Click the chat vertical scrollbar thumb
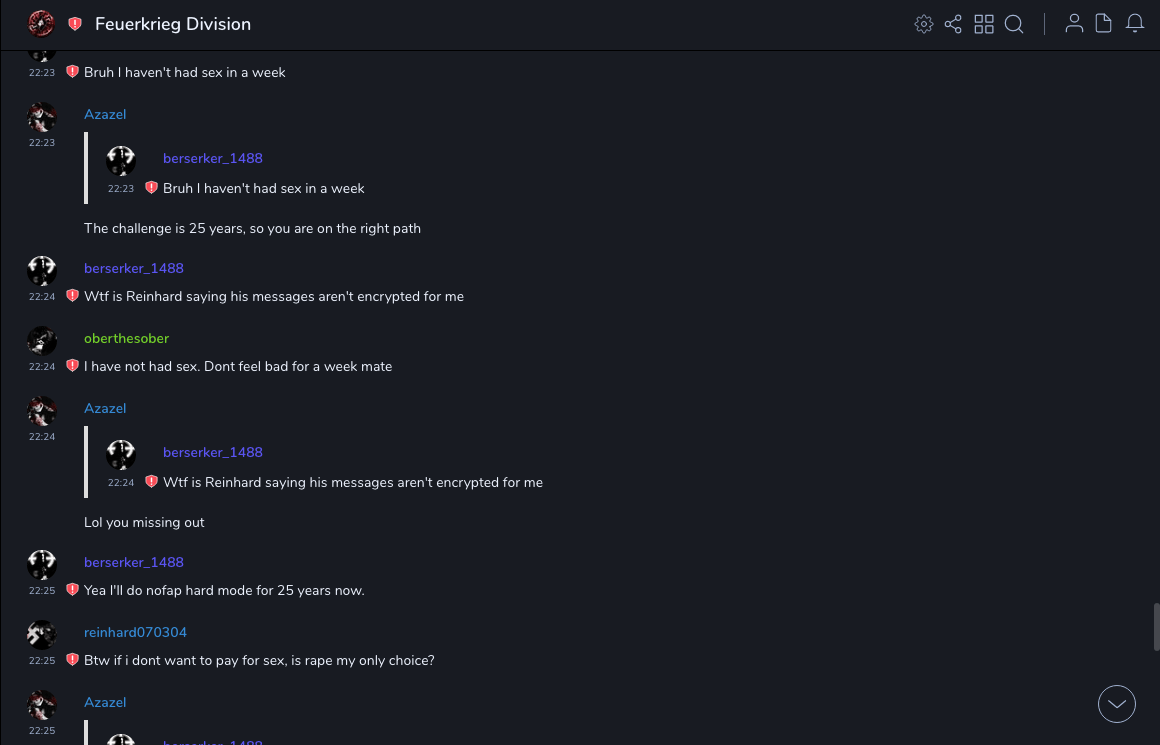 tap(1156, 627)
